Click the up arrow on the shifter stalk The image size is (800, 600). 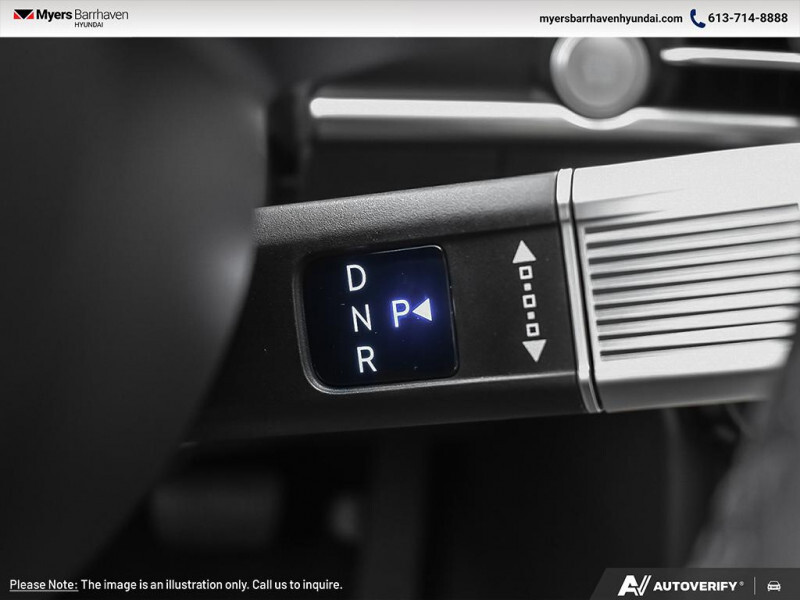[x=526, y=253]
